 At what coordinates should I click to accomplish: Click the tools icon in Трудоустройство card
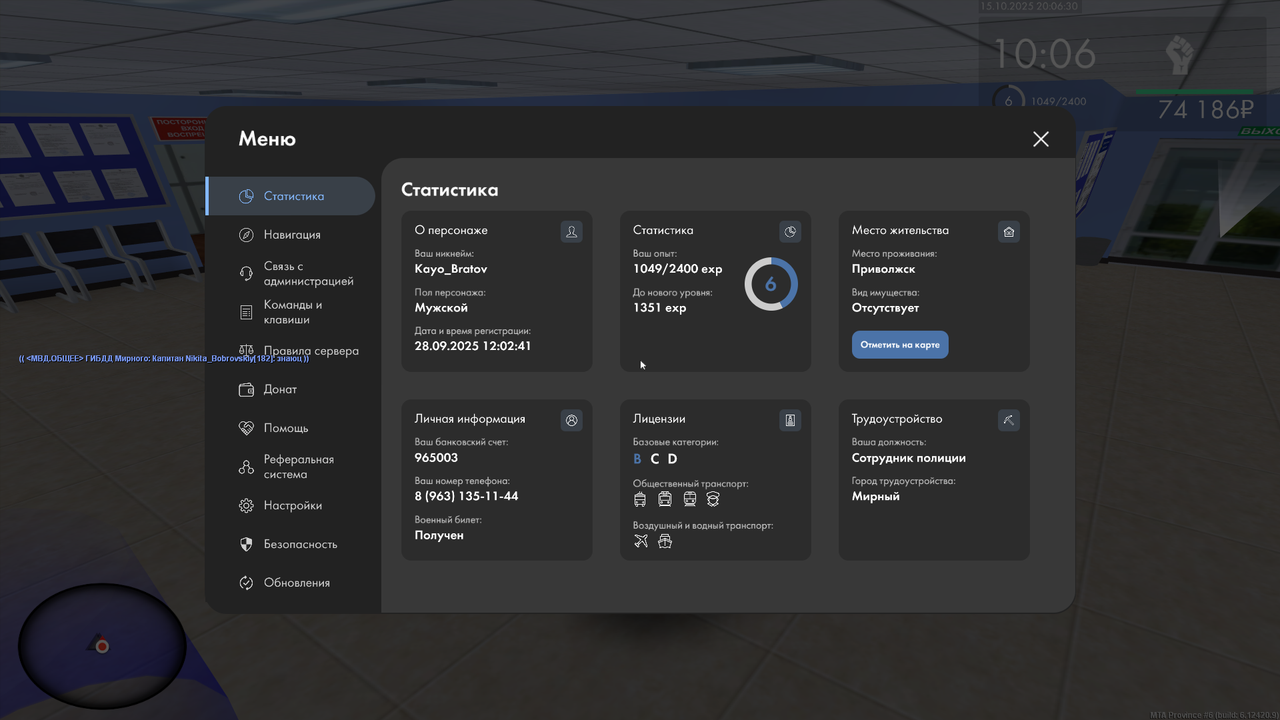1009,420
